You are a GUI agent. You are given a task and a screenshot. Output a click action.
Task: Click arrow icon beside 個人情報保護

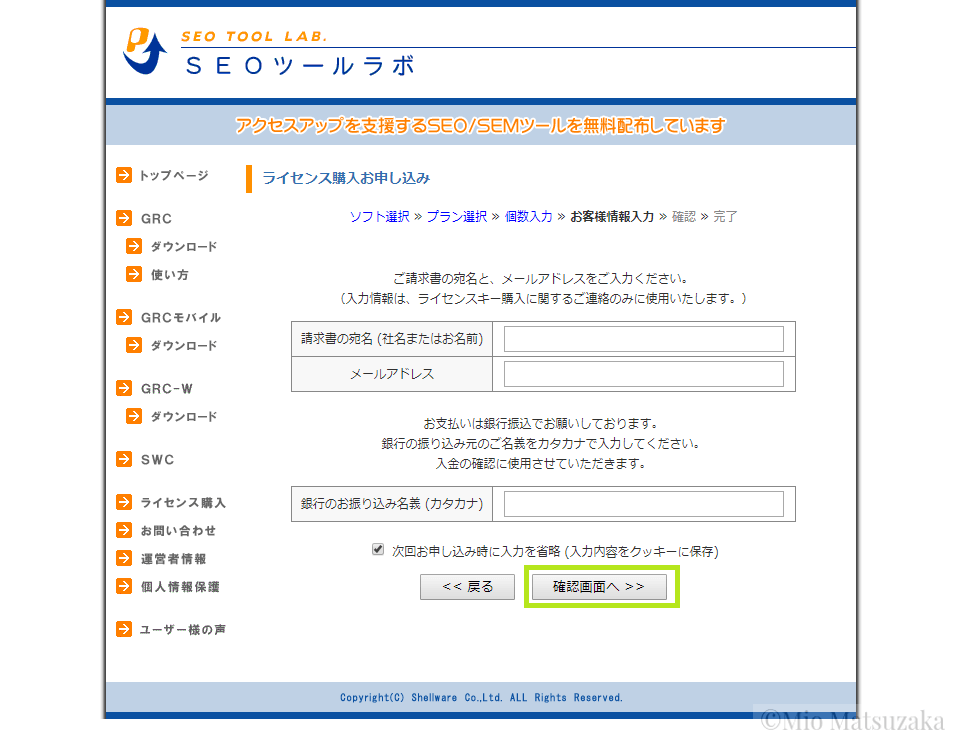(x=124, y=586)
